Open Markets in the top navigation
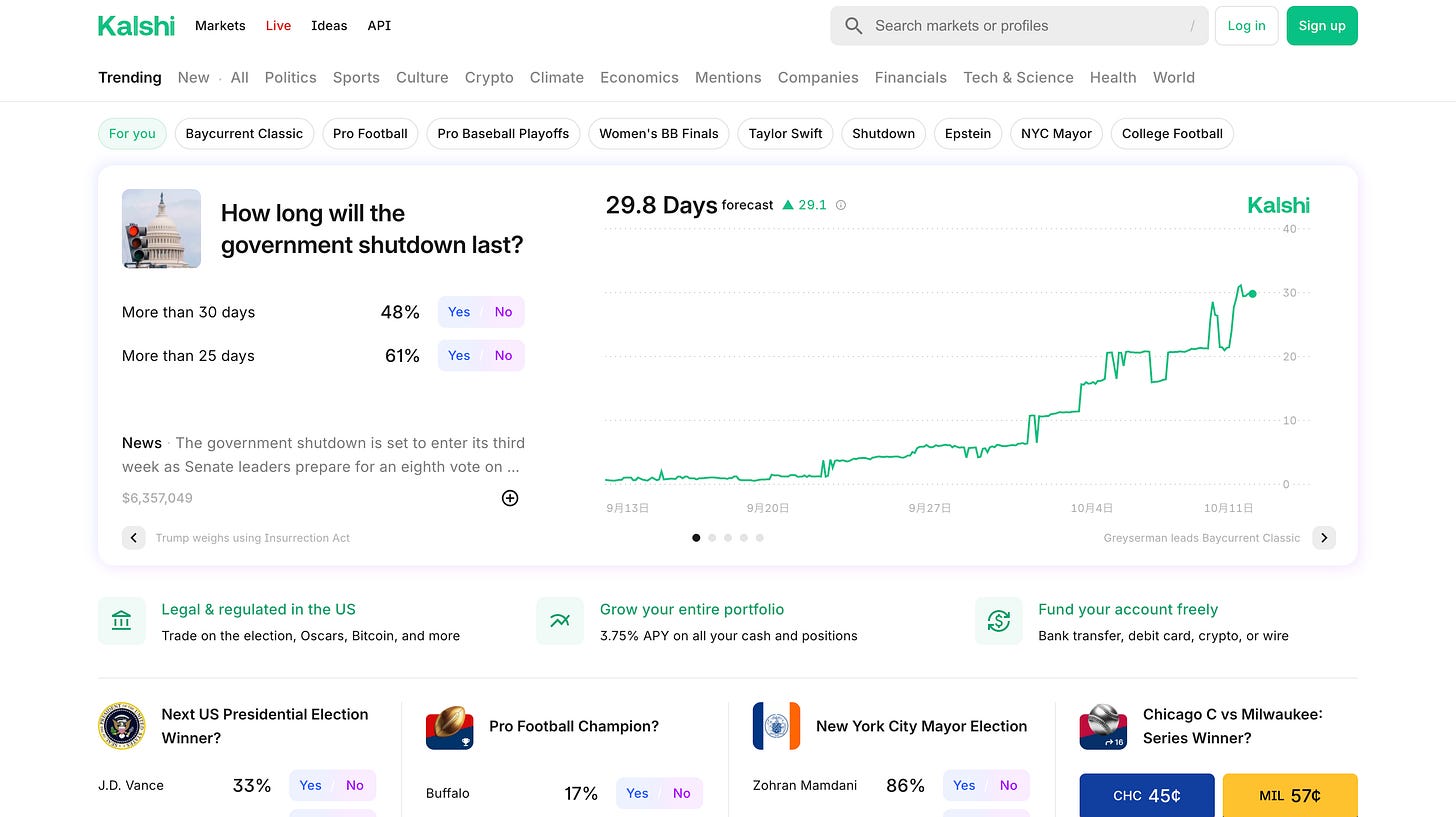Screen dimensions: 1456x817 tap(220, 26)
